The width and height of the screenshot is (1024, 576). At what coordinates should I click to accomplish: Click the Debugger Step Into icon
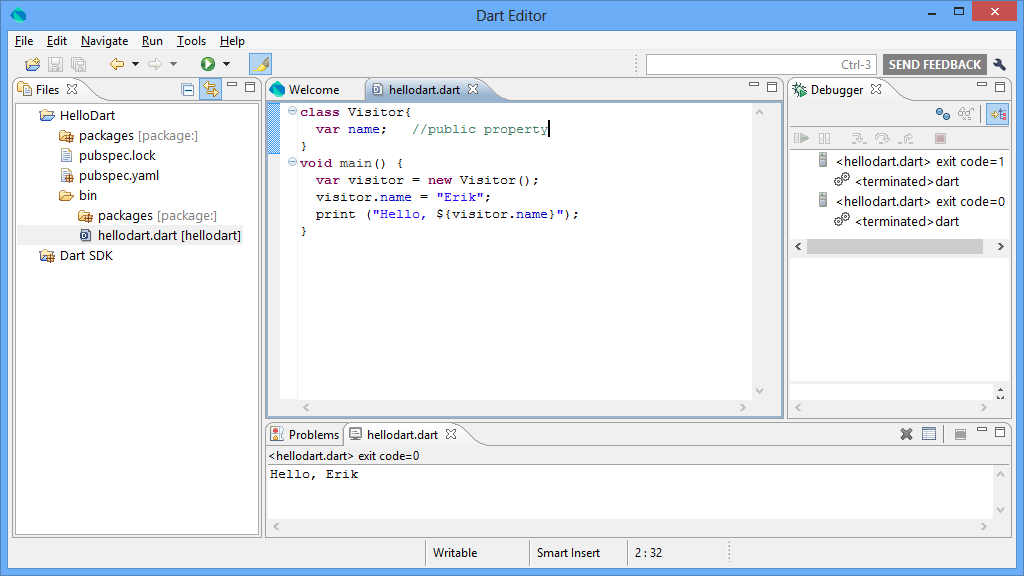tap(858, 138)
